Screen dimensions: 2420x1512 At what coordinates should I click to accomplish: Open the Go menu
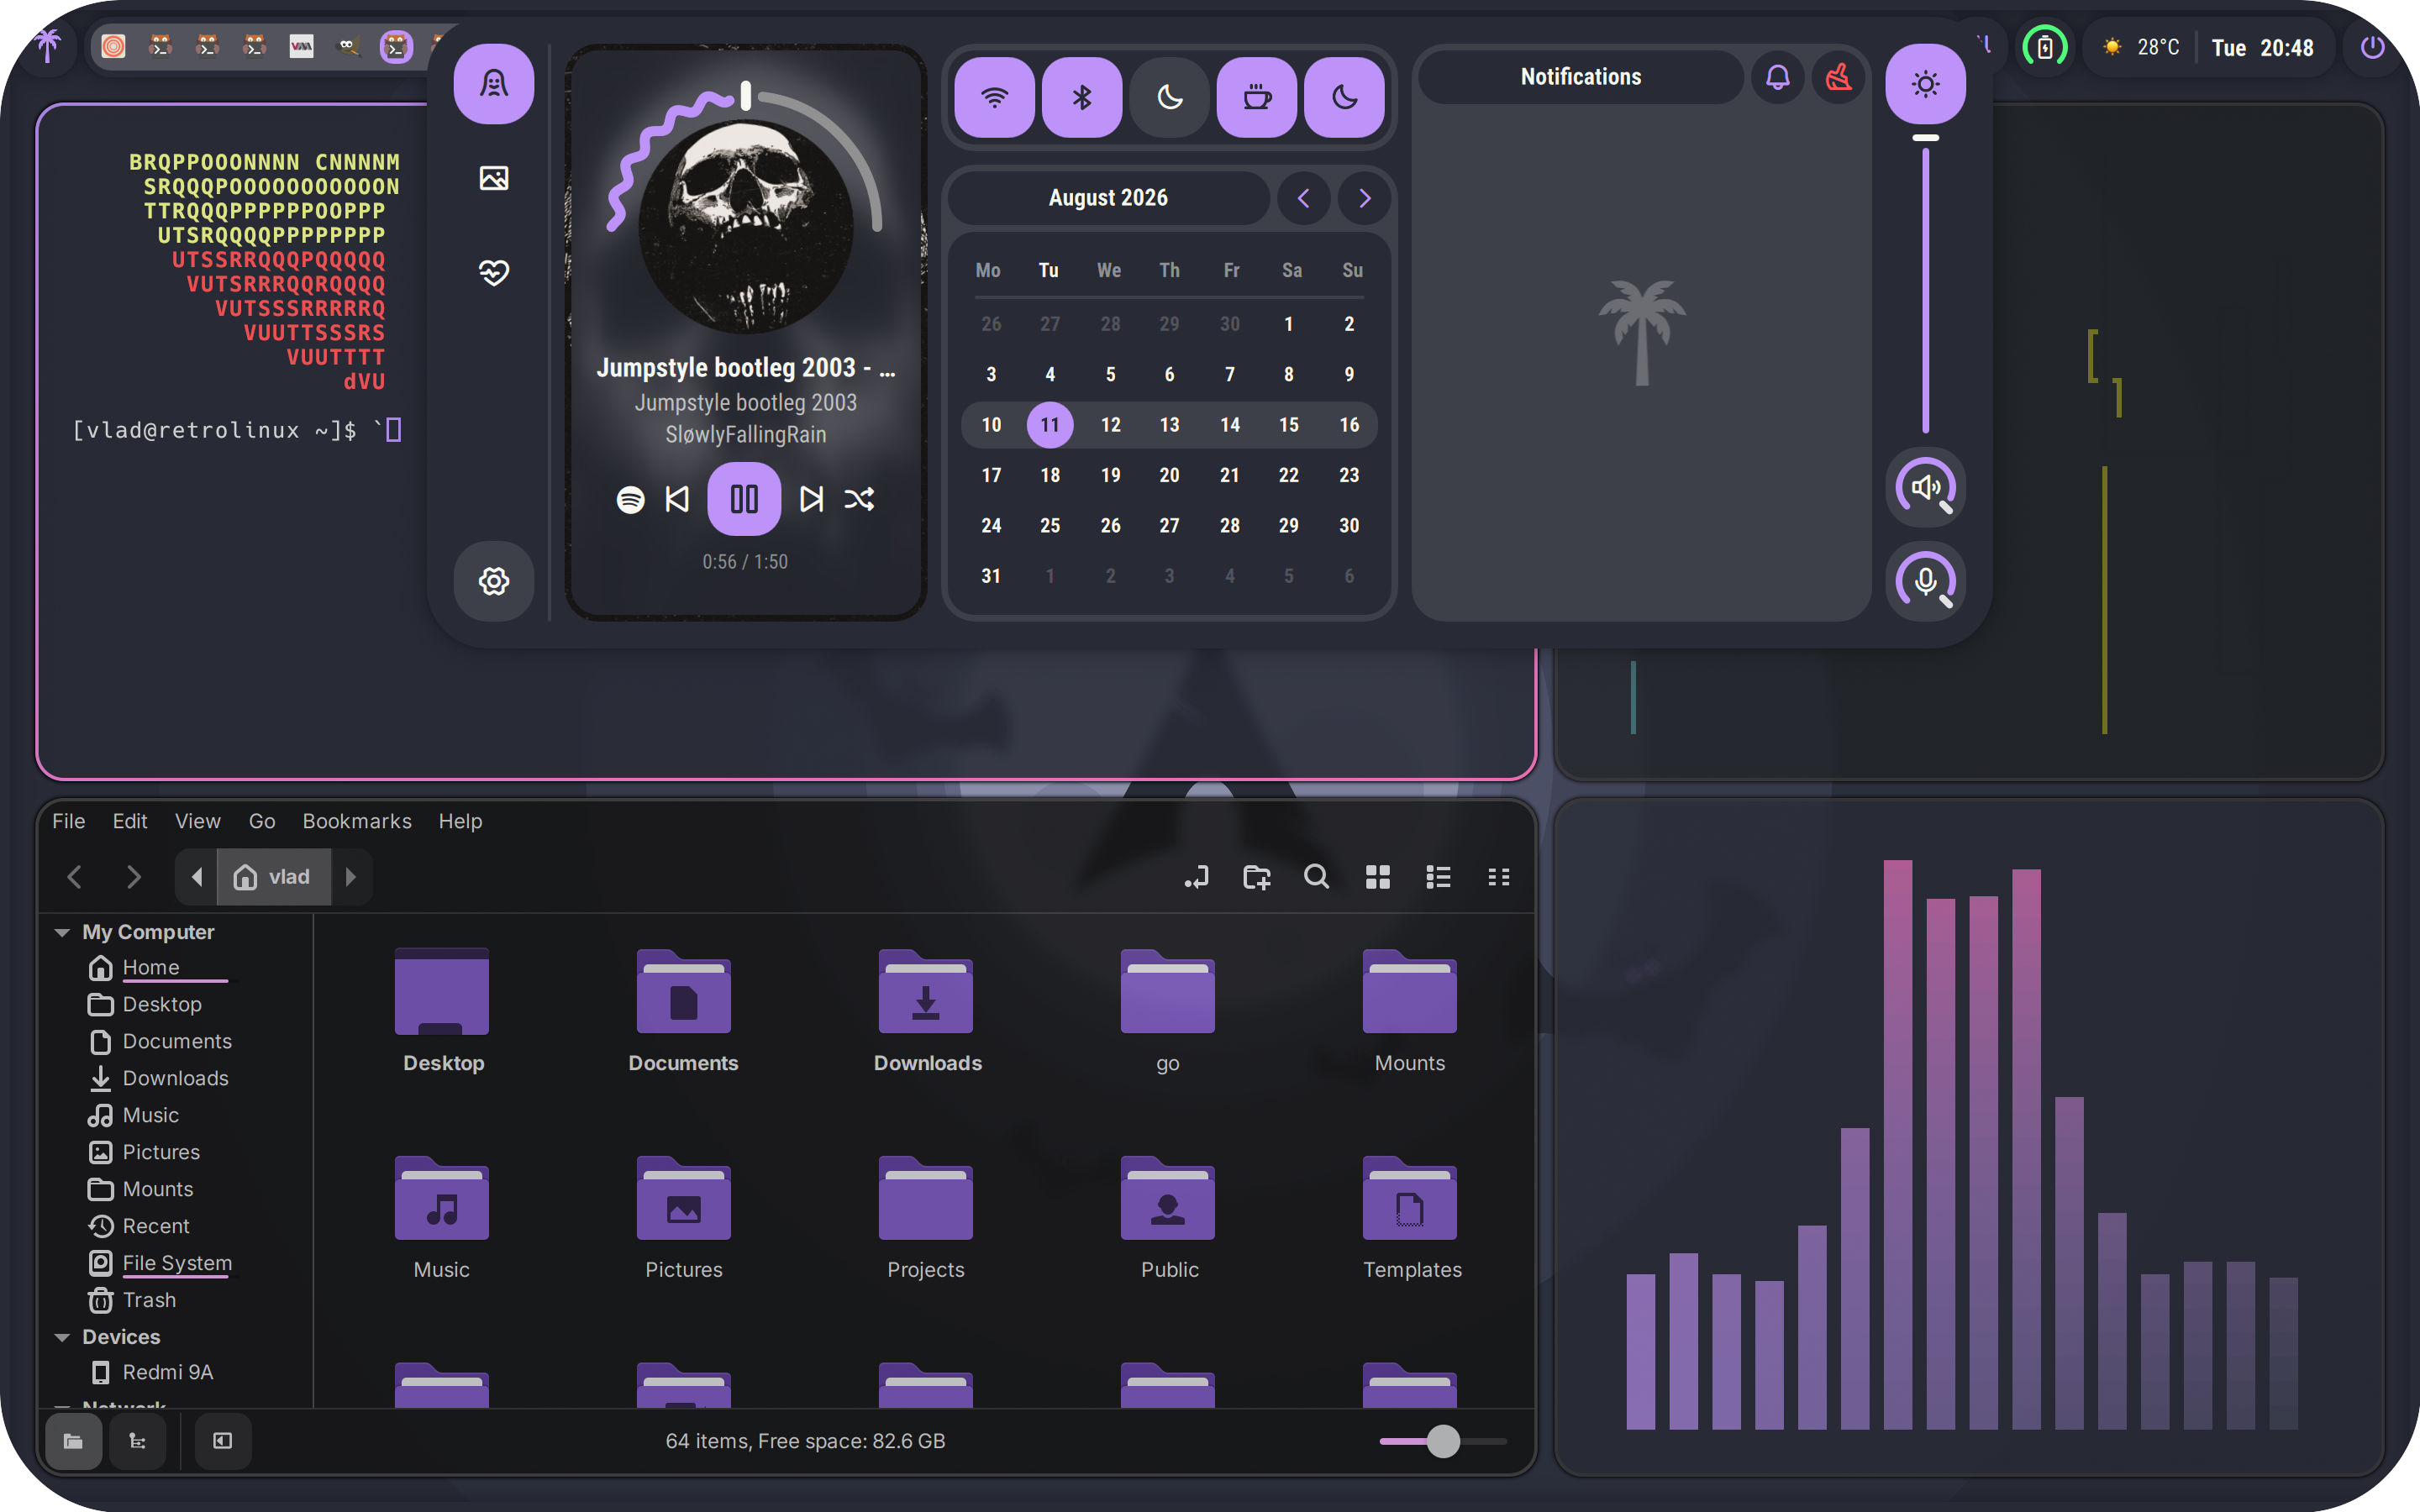click(262, 821)
